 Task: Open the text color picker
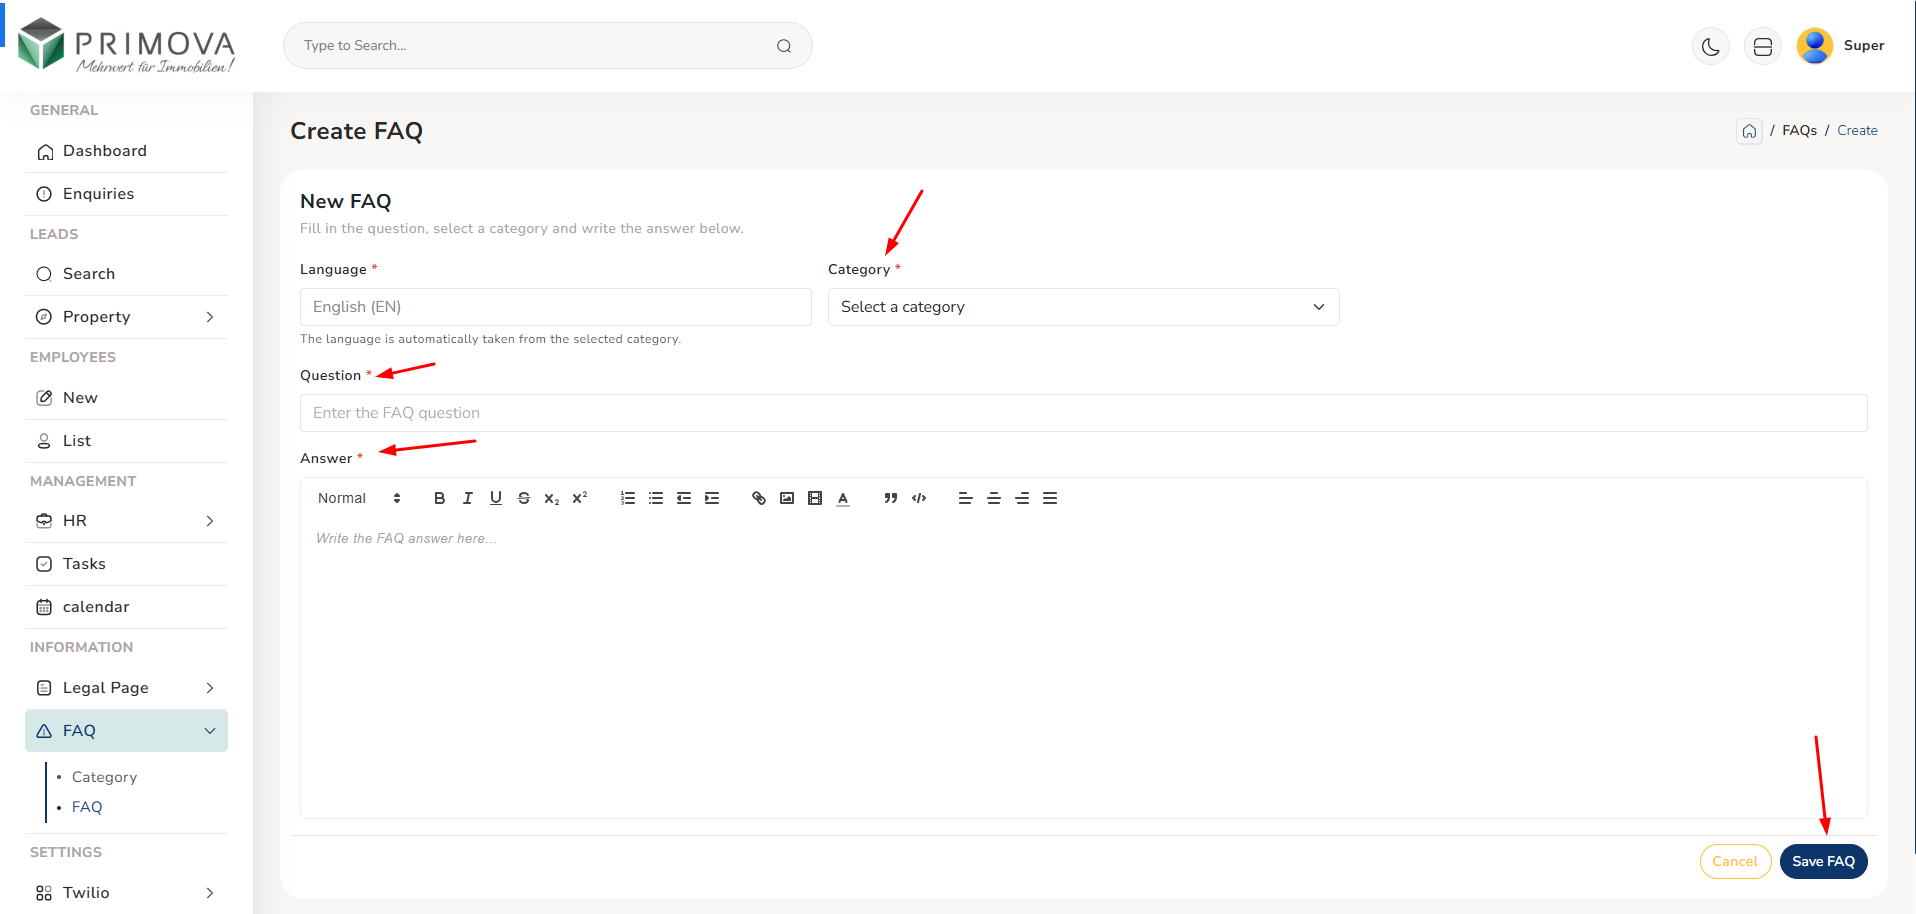843,498
